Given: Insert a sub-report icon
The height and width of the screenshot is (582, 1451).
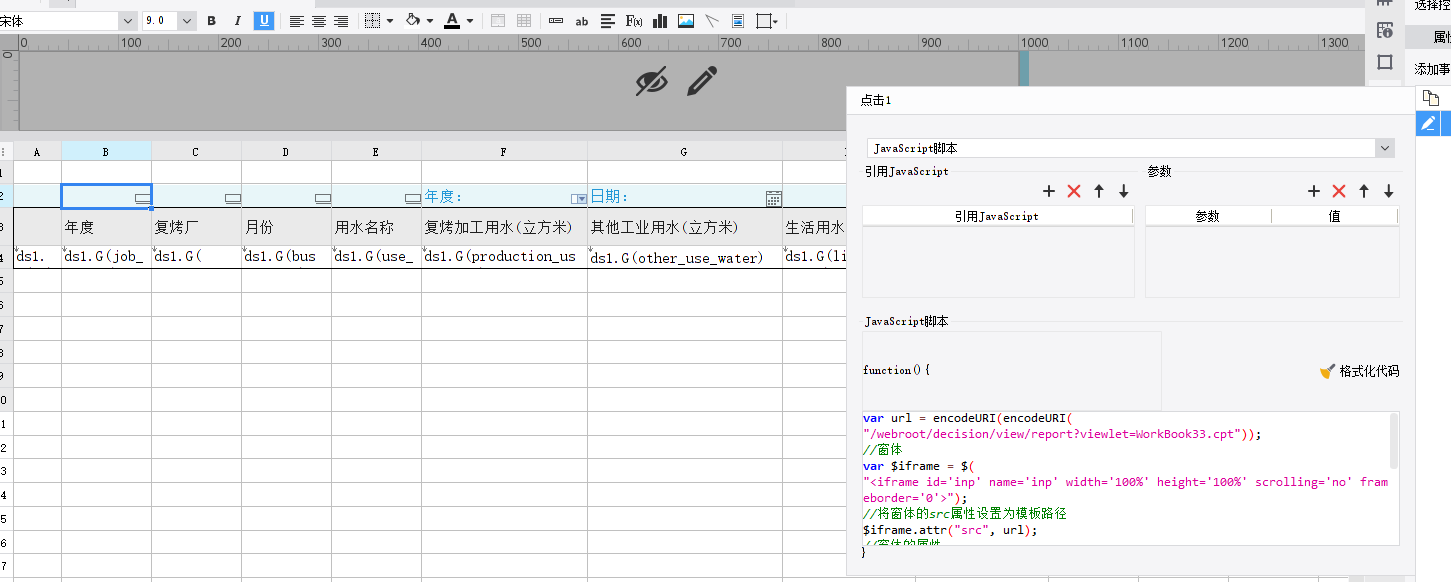Looking at the screenshot, I should [x=738, y=21].
